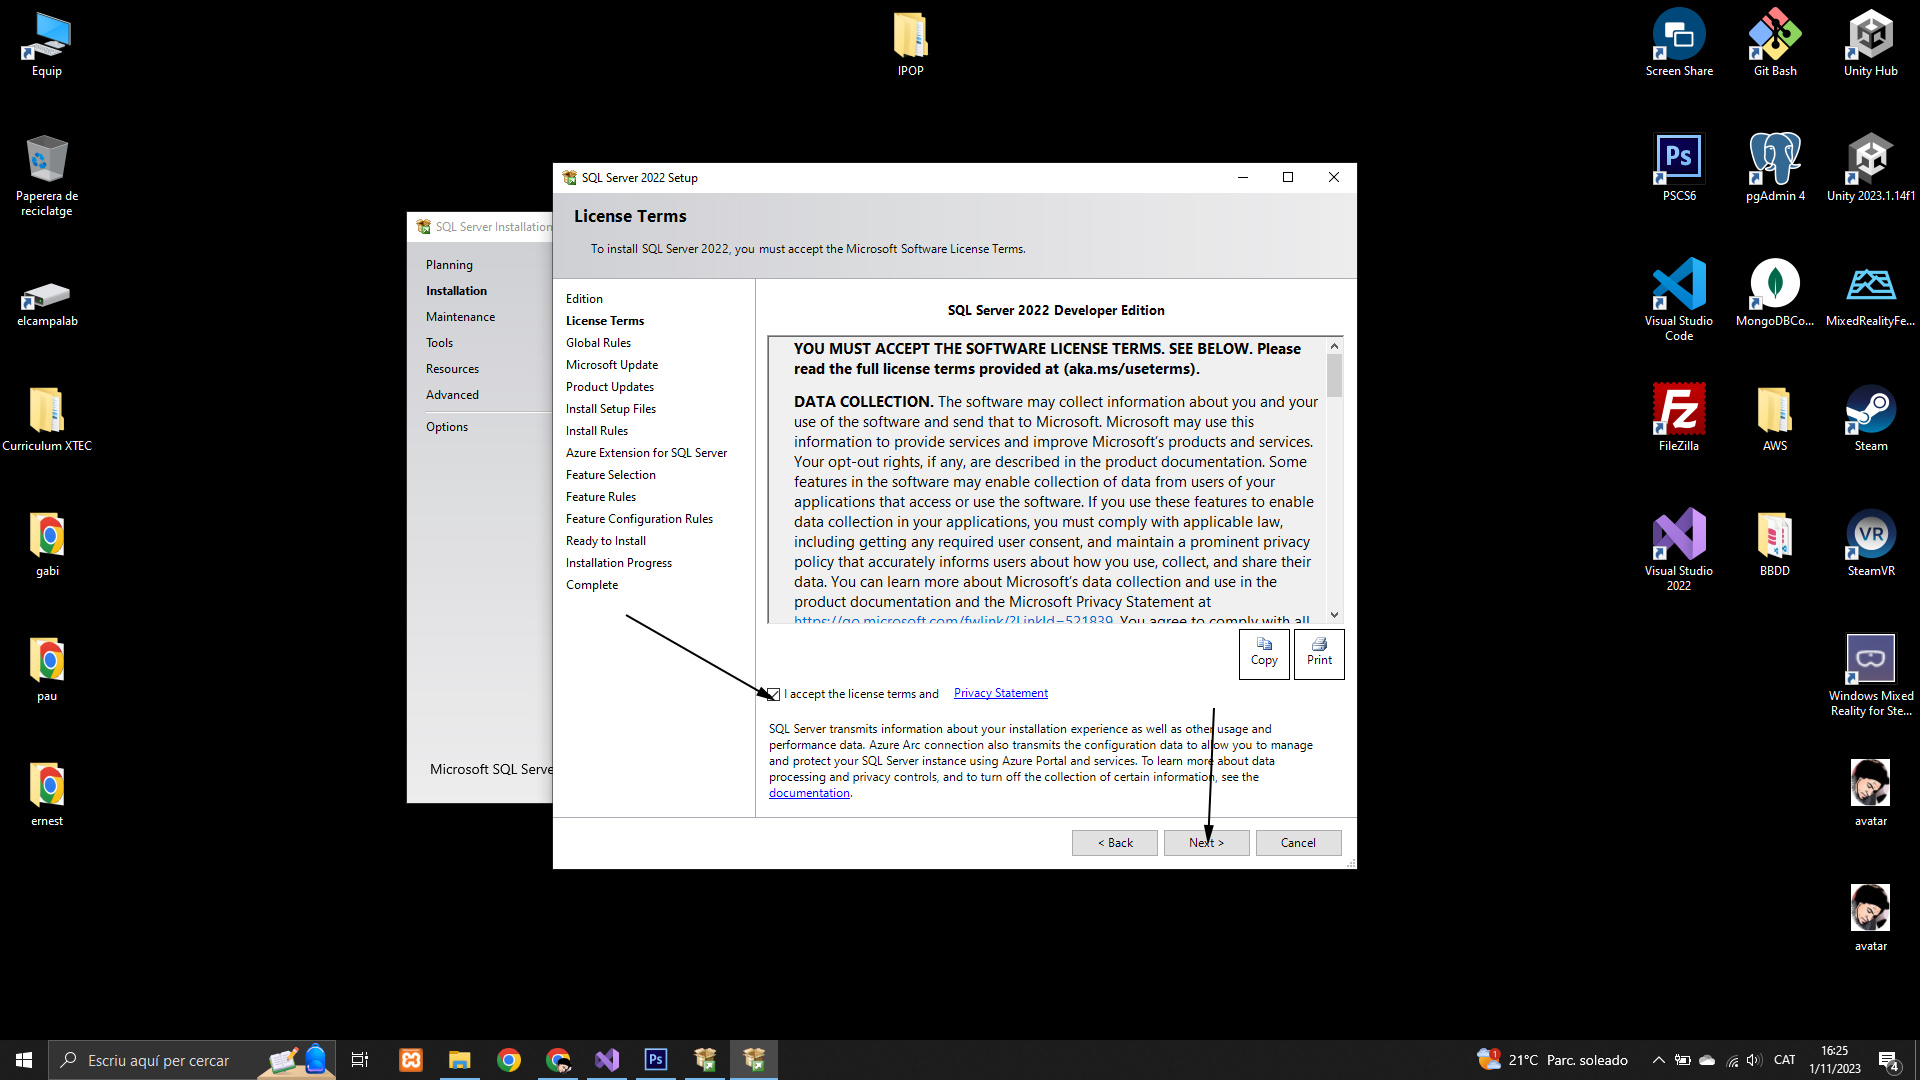Screen dimensions: 1920x1080
Task: Open the Privacy Statement link
Action: pyautogui.click(x=1000, y=693)
